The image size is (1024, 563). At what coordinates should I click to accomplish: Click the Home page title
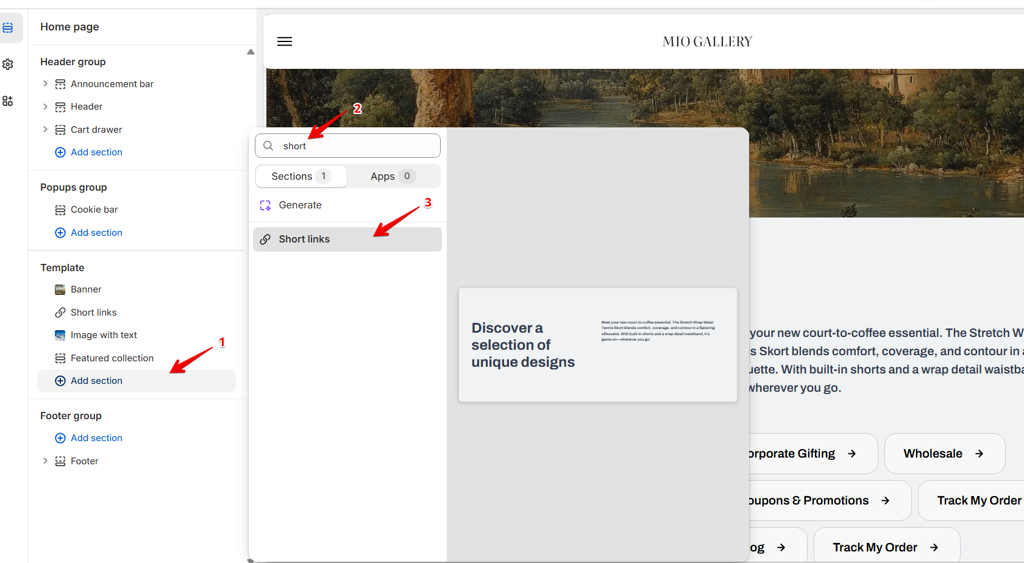click(x=69, y=27)
